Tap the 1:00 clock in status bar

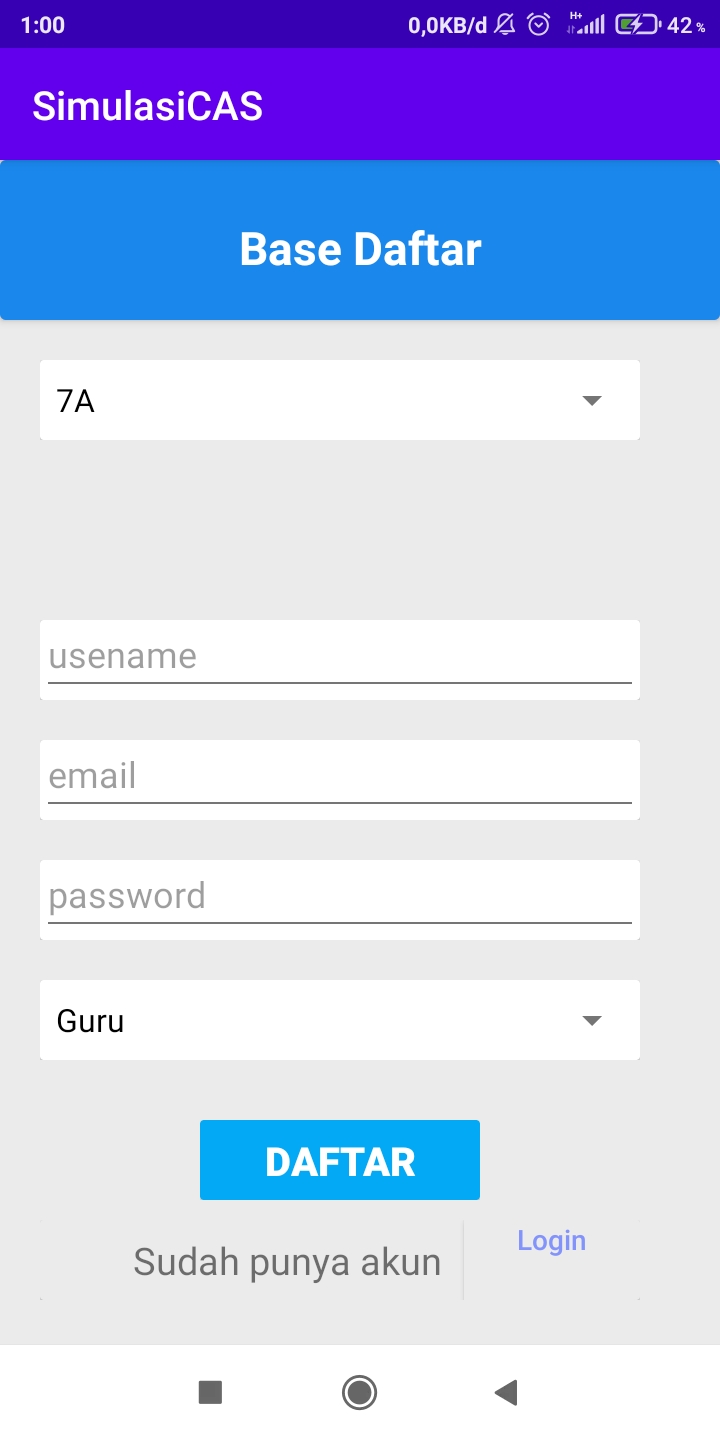click(42, 25)
